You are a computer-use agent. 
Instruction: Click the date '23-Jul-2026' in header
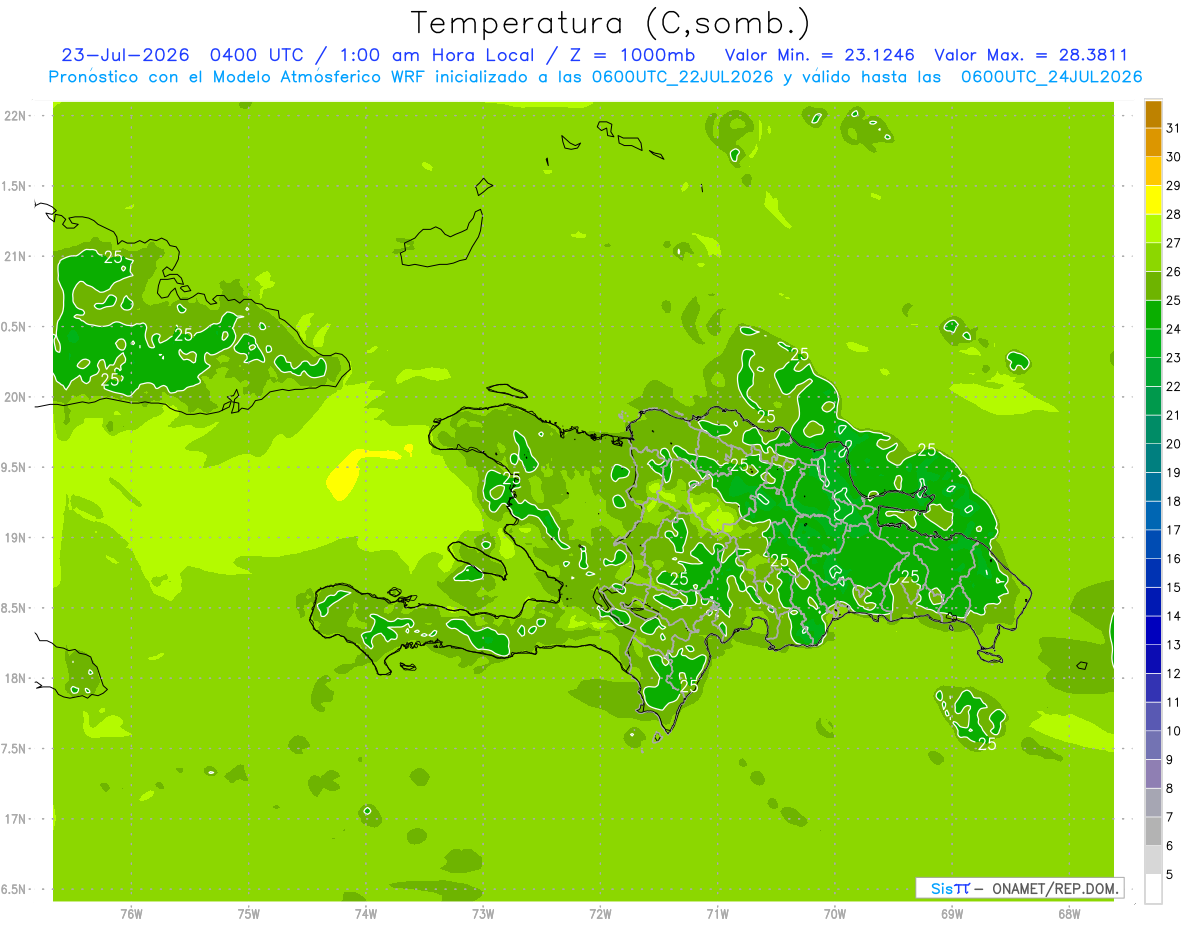(x=125, y=55)
